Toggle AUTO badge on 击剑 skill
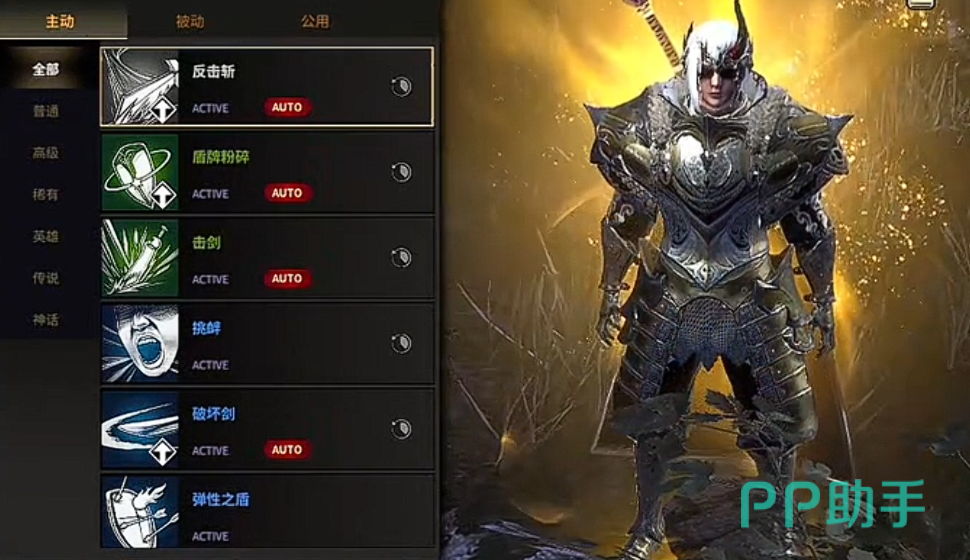 tap(287, 278)
